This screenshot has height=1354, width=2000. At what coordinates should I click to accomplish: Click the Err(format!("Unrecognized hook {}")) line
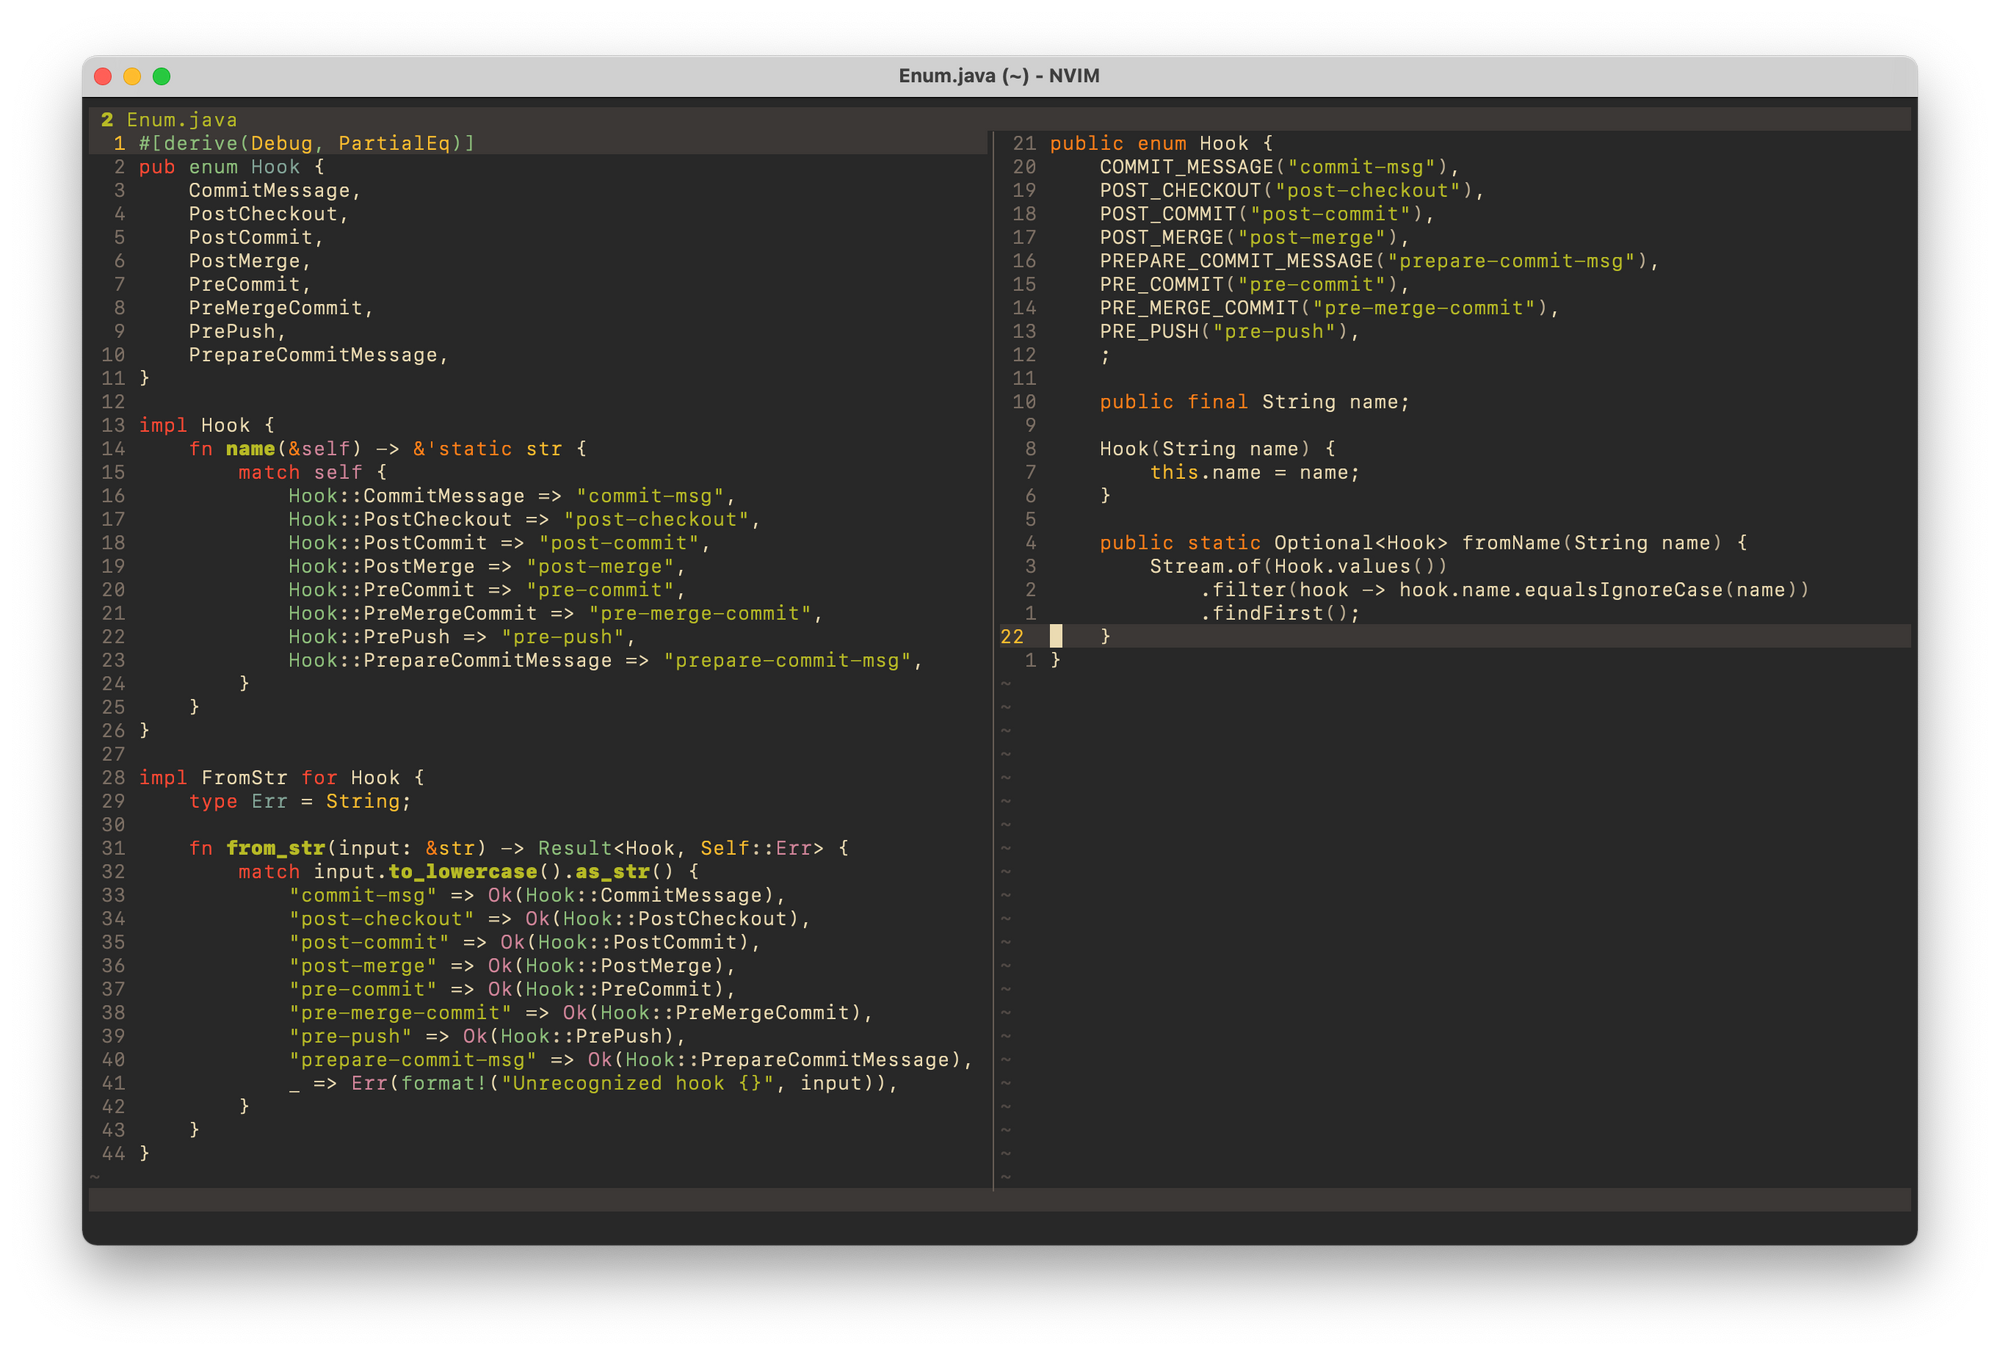tap(601, 1082)
